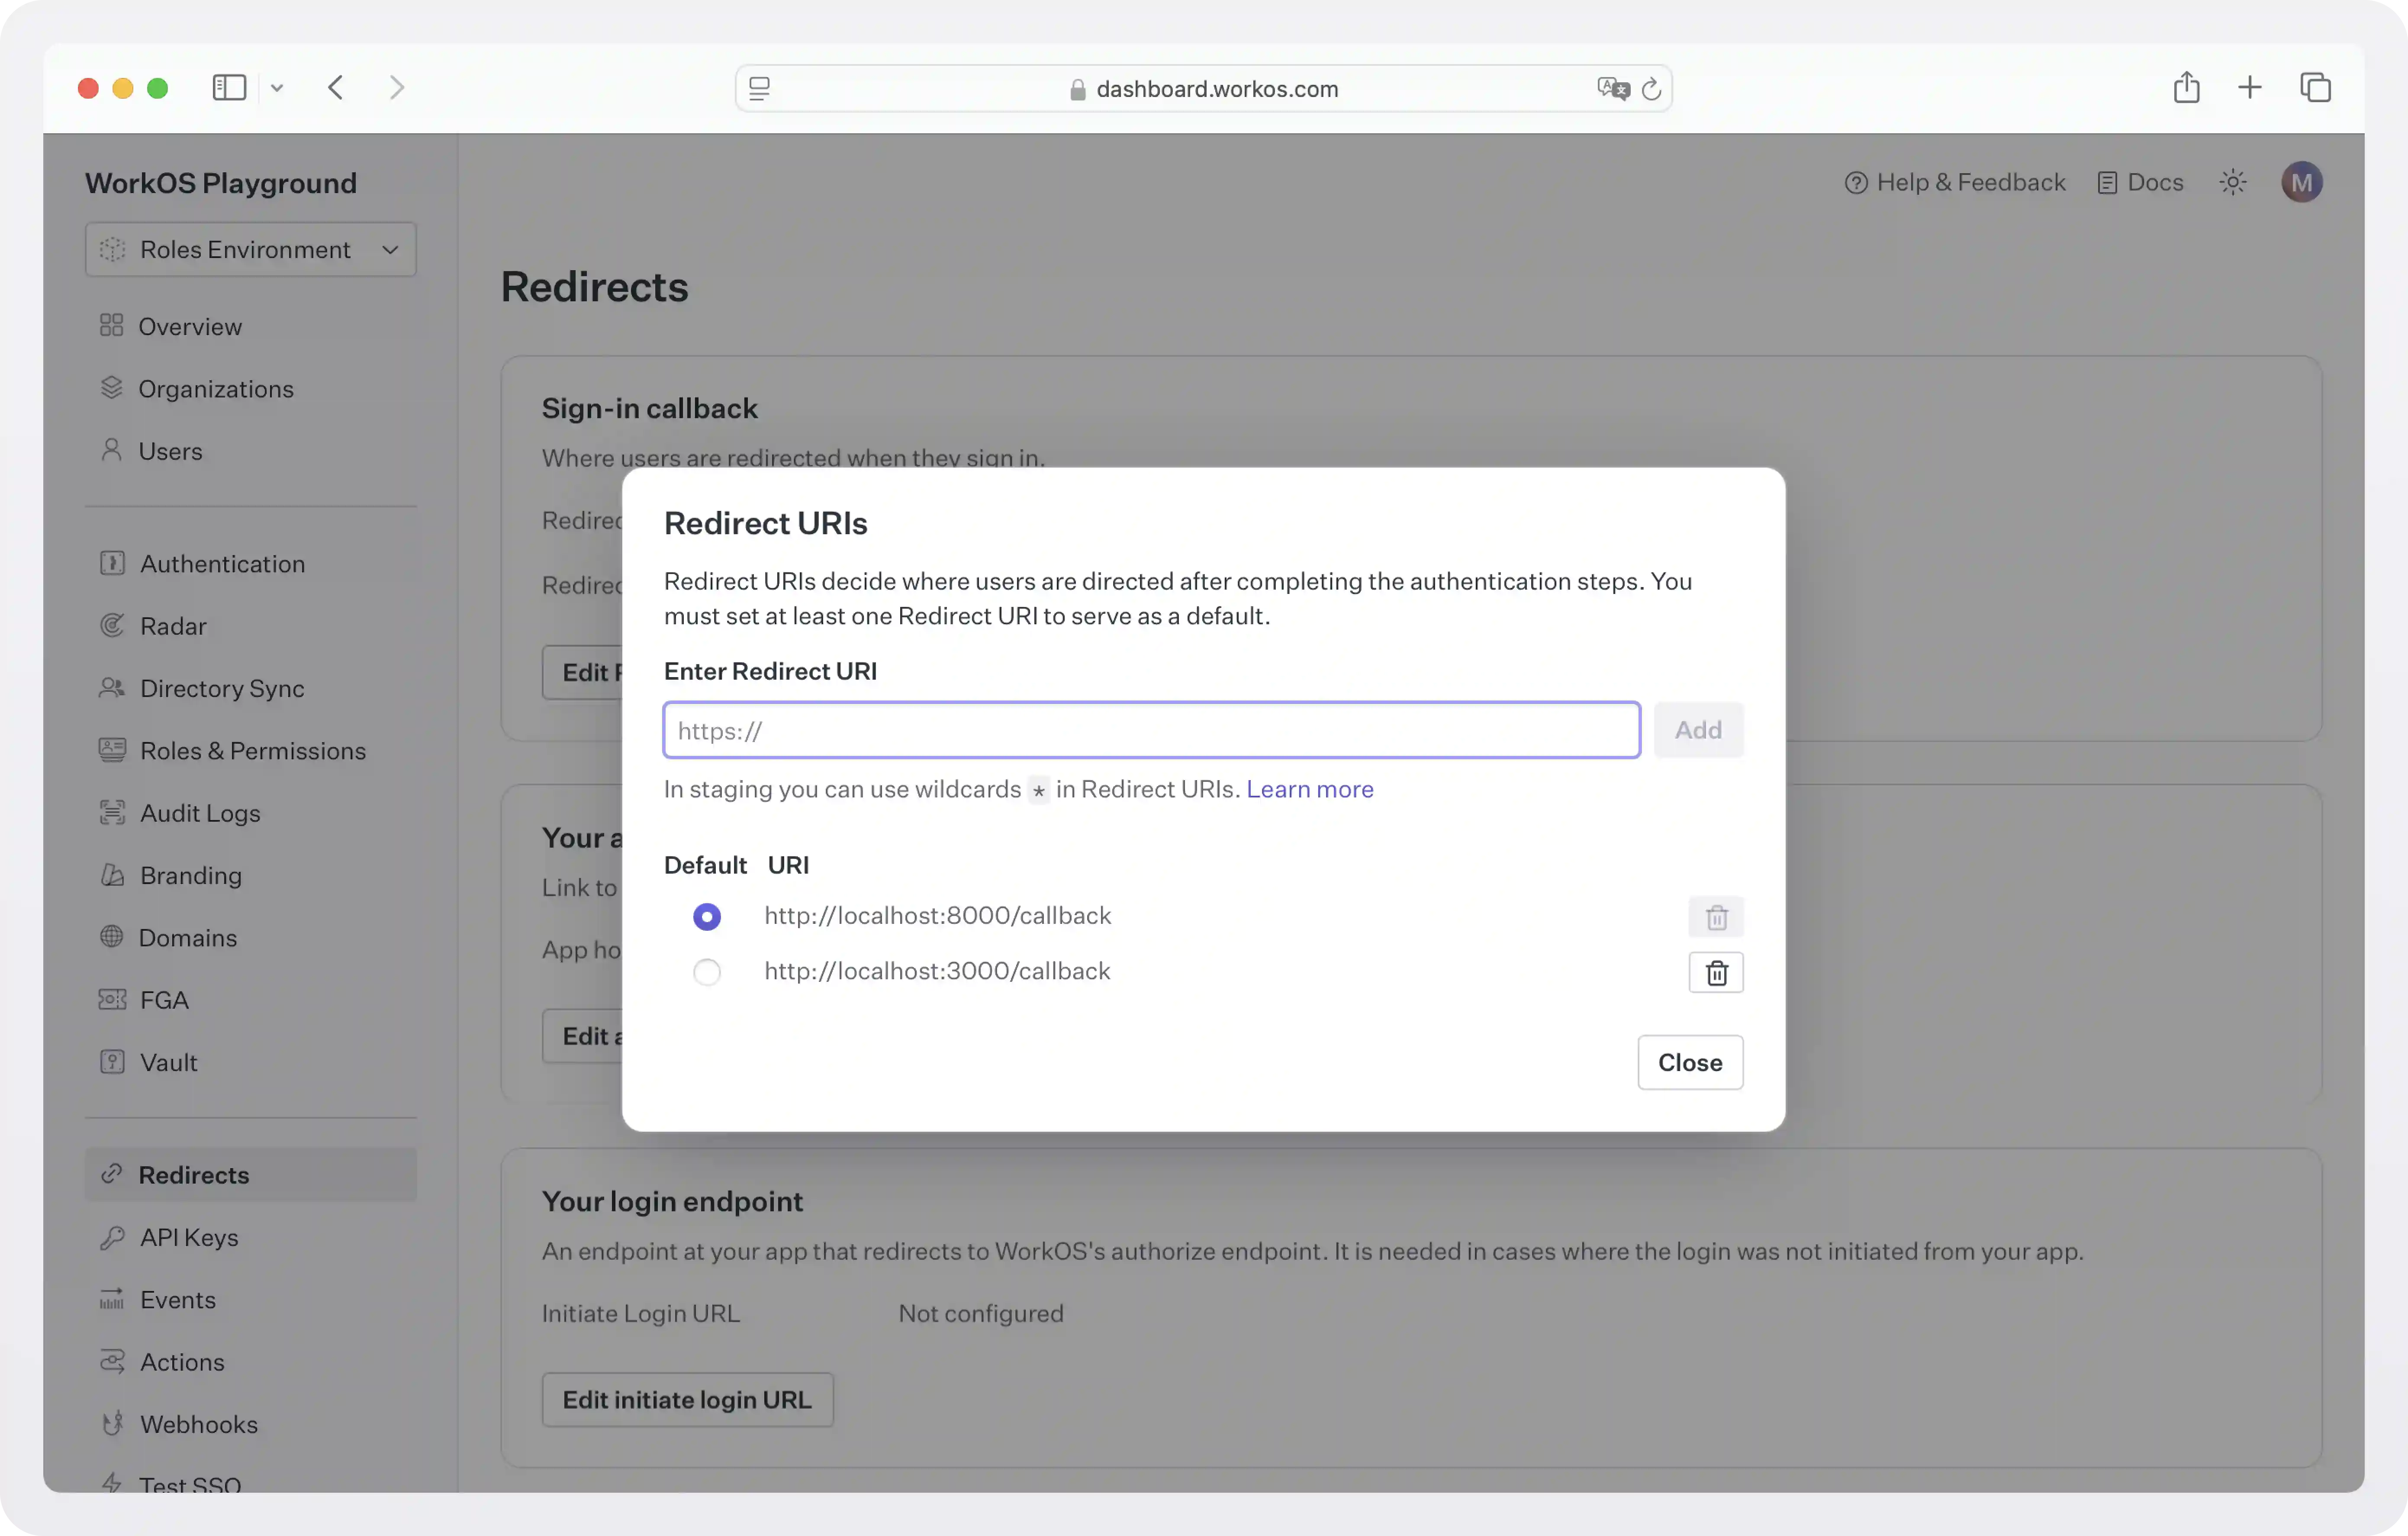Click http://localhost:8000/callback text
This screenshot has width=2408, height=1536.
click(937, 915)
